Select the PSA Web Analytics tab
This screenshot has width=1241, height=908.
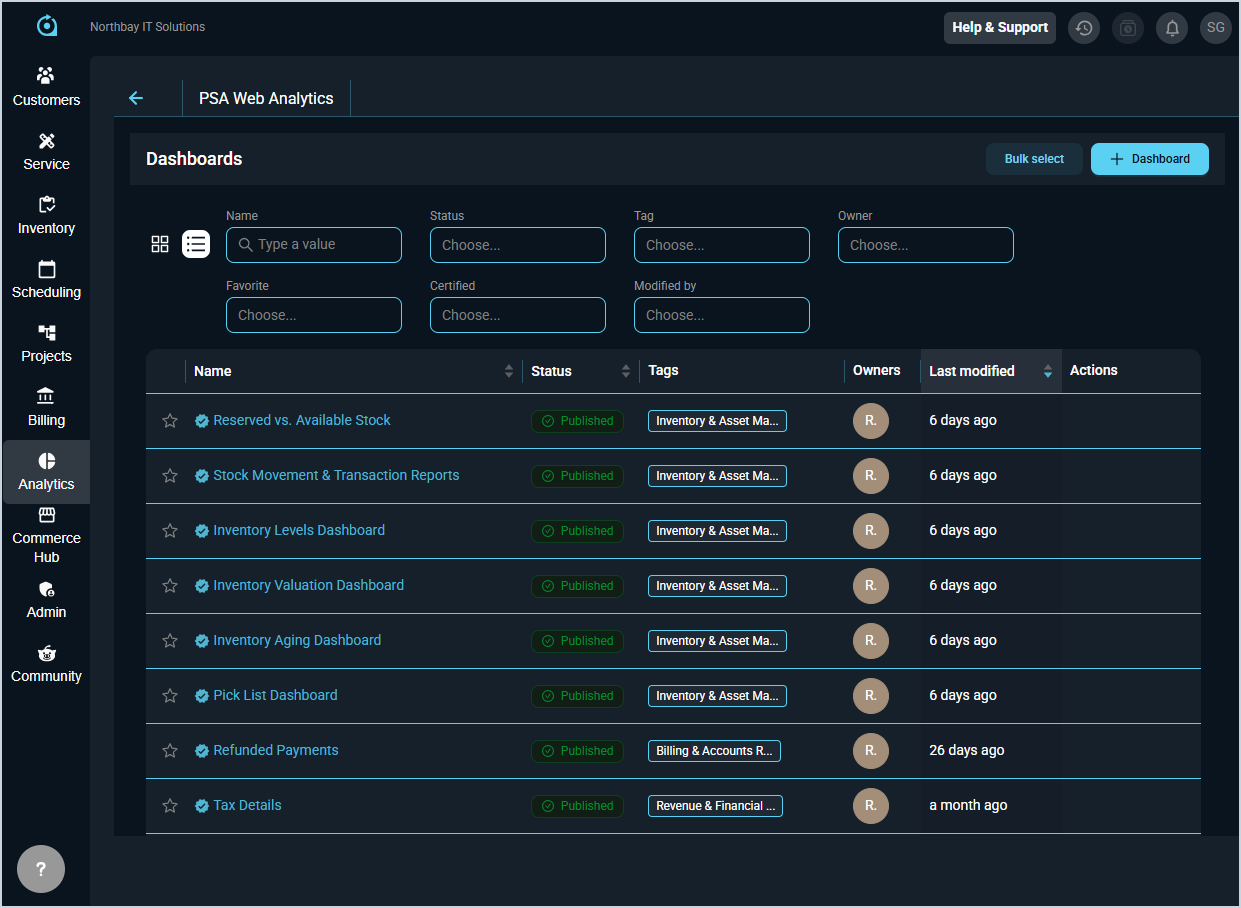pyautogui.click(x=266, y=98)
